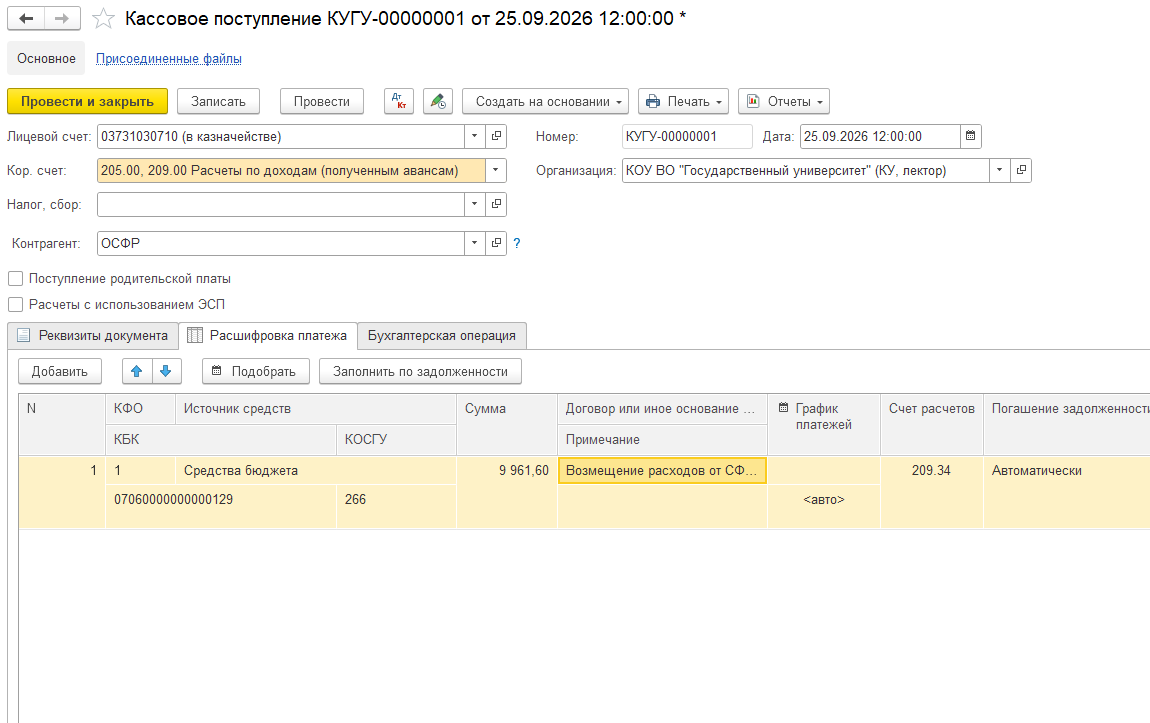Open the Печать dropdown menu

[x=683, y=101]
